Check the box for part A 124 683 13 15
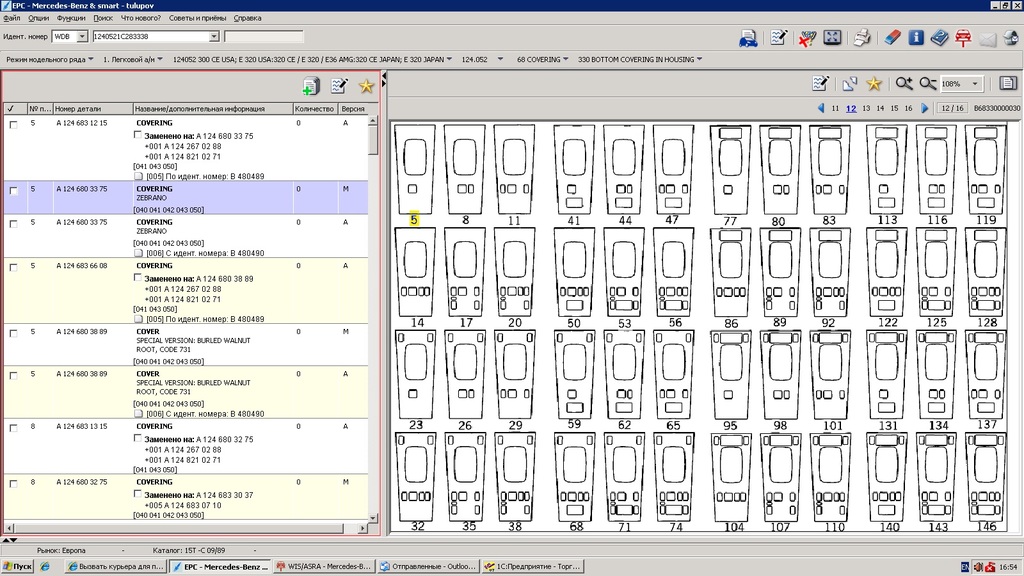Image resolution: width=1024 pixels, height=576 pixels. click(13, 428)
